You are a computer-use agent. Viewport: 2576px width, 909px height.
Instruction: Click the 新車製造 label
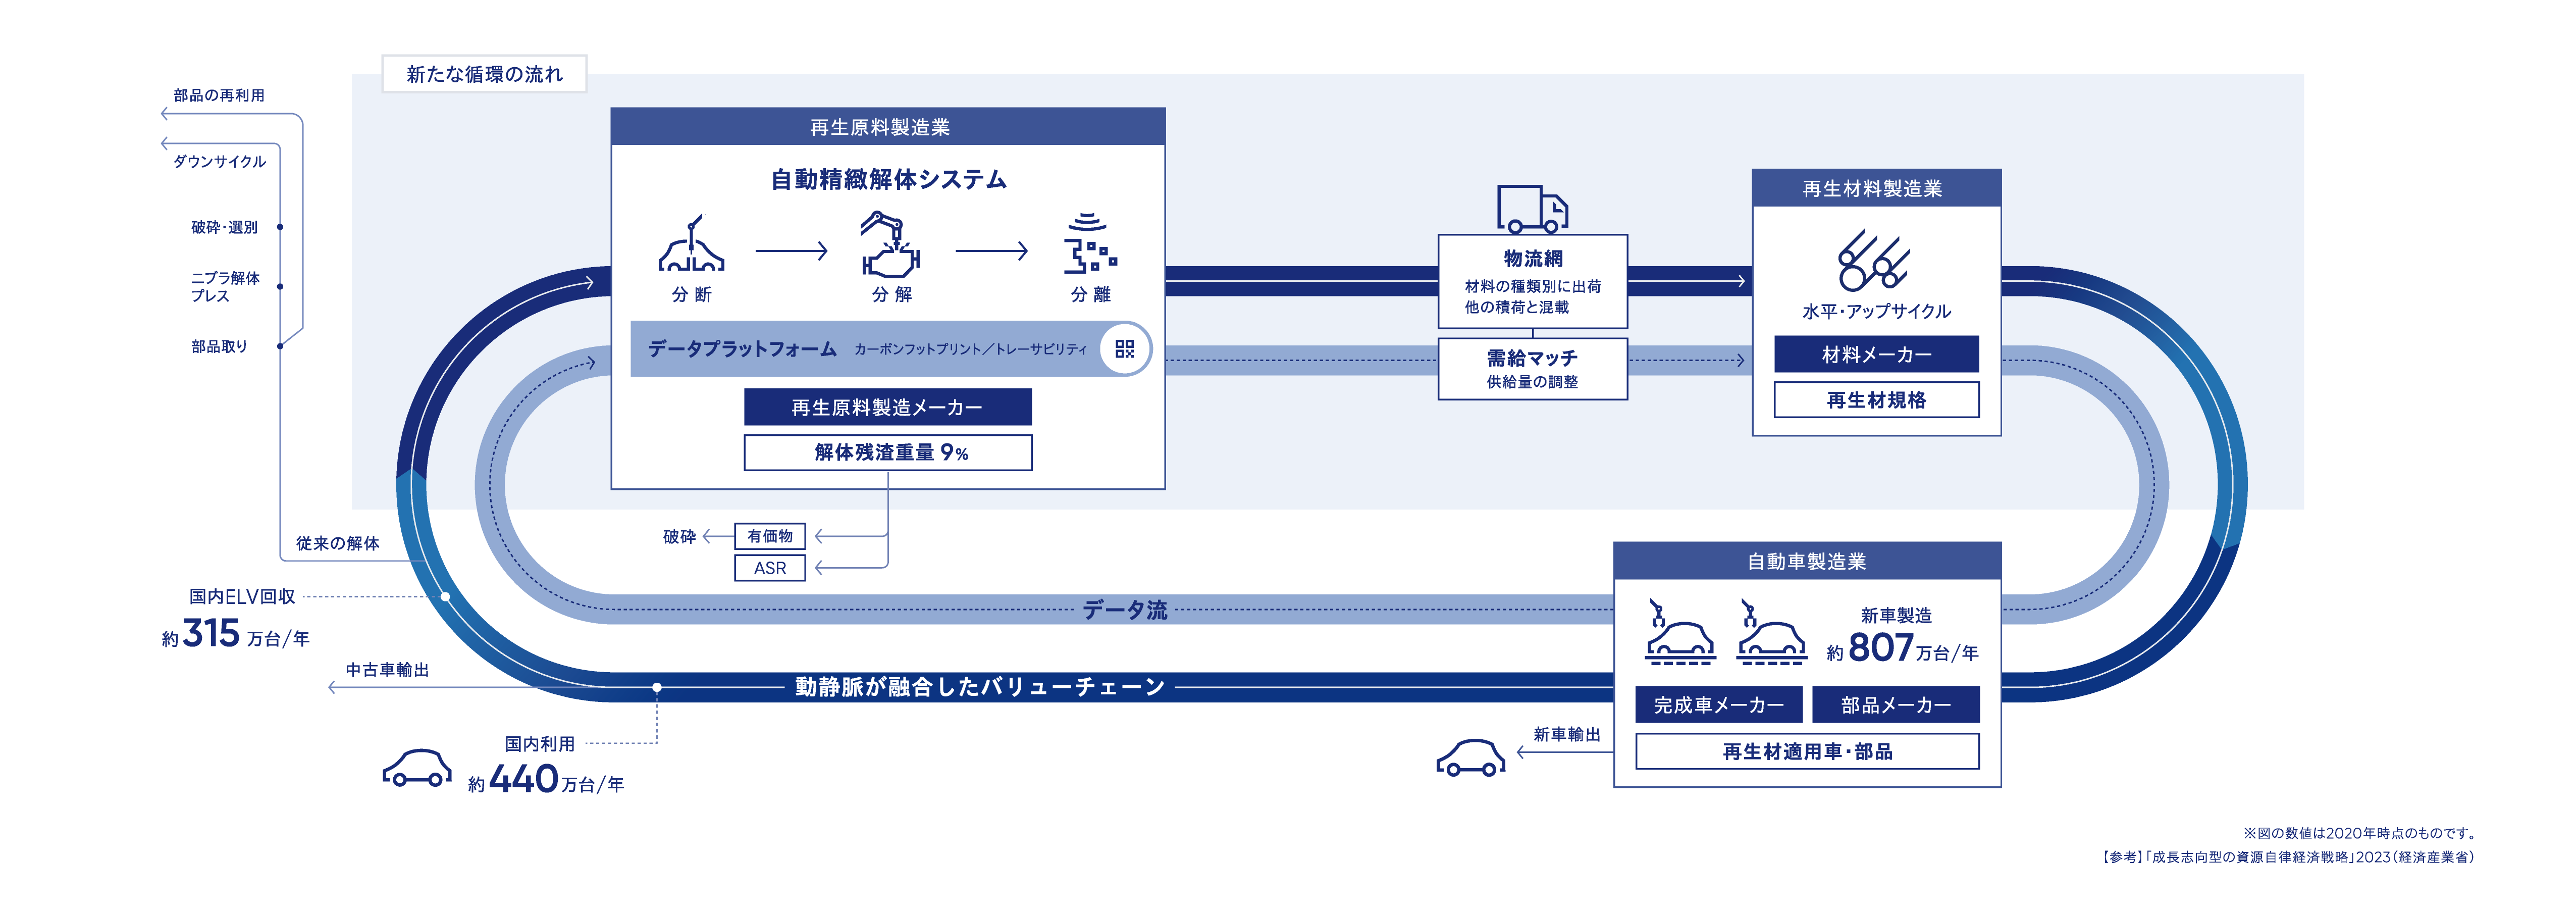1896,615
